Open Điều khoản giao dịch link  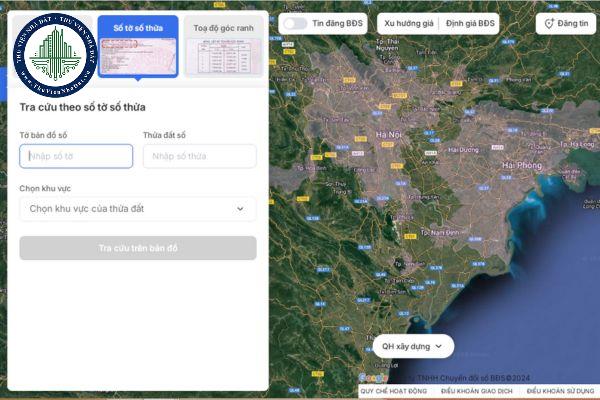coord(476,391)
